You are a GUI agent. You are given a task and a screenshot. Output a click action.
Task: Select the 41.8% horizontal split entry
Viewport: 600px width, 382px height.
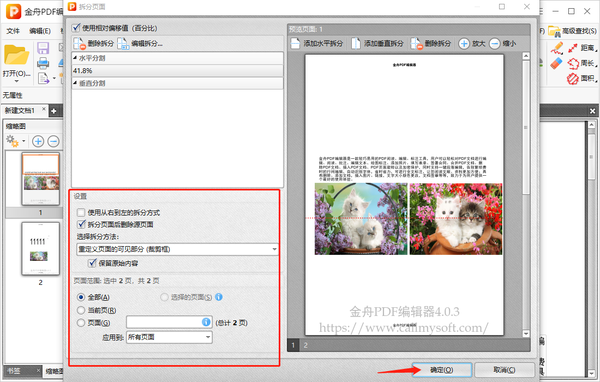[178, 70]
